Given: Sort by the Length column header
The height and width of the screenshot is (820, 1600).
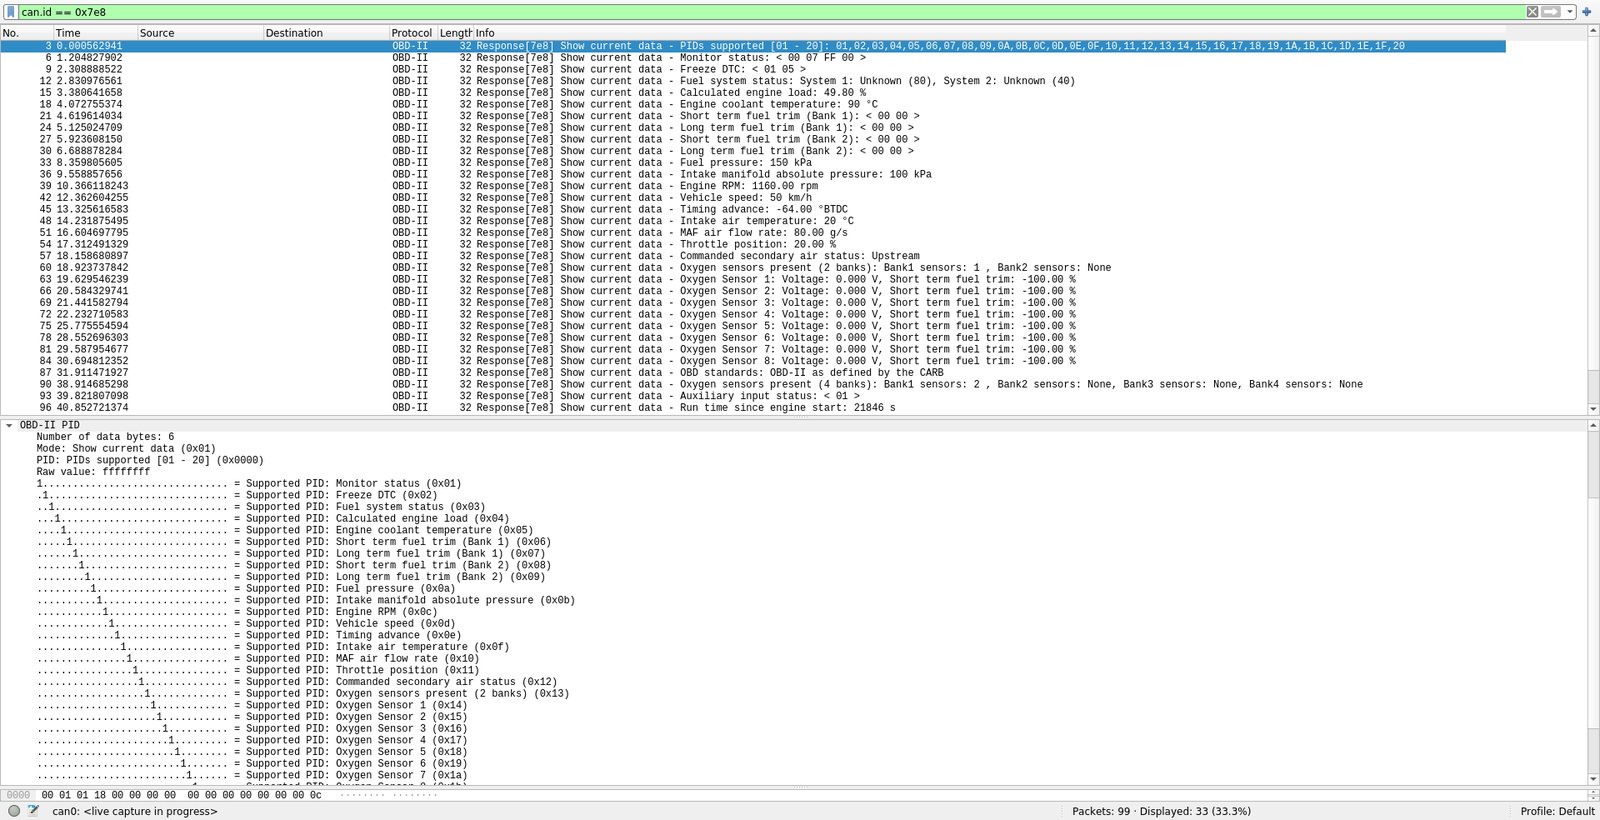Looking at the screenshot, I should click(x=455, y=33).
